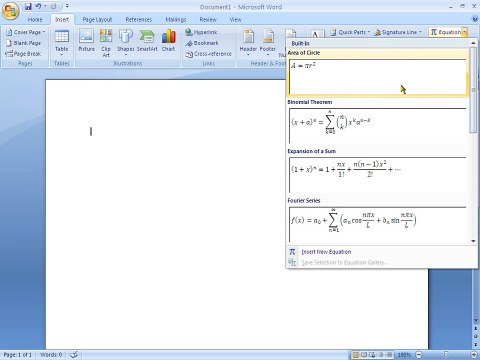The image size is (480, 360).
Task: Open the Table grid dropdown
Action: point(62,42)
